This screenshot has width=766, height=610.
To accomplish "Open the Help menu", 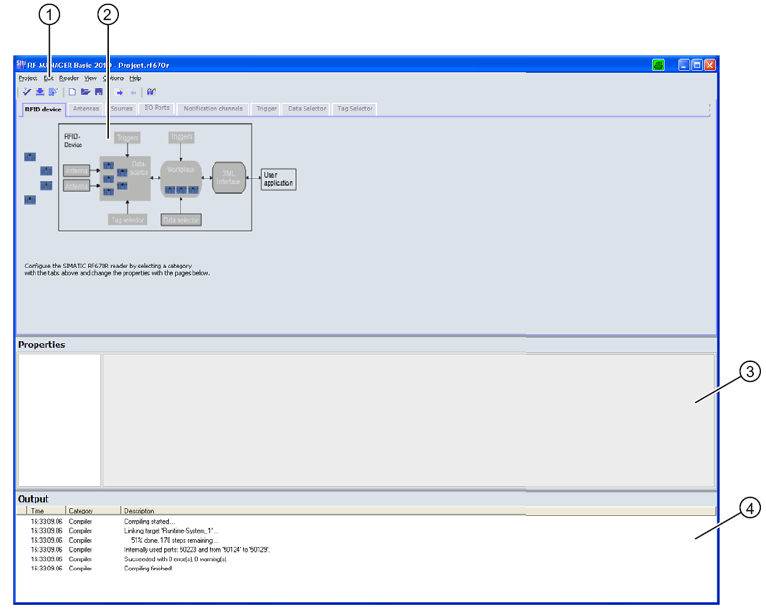I will tap(135, 78).
